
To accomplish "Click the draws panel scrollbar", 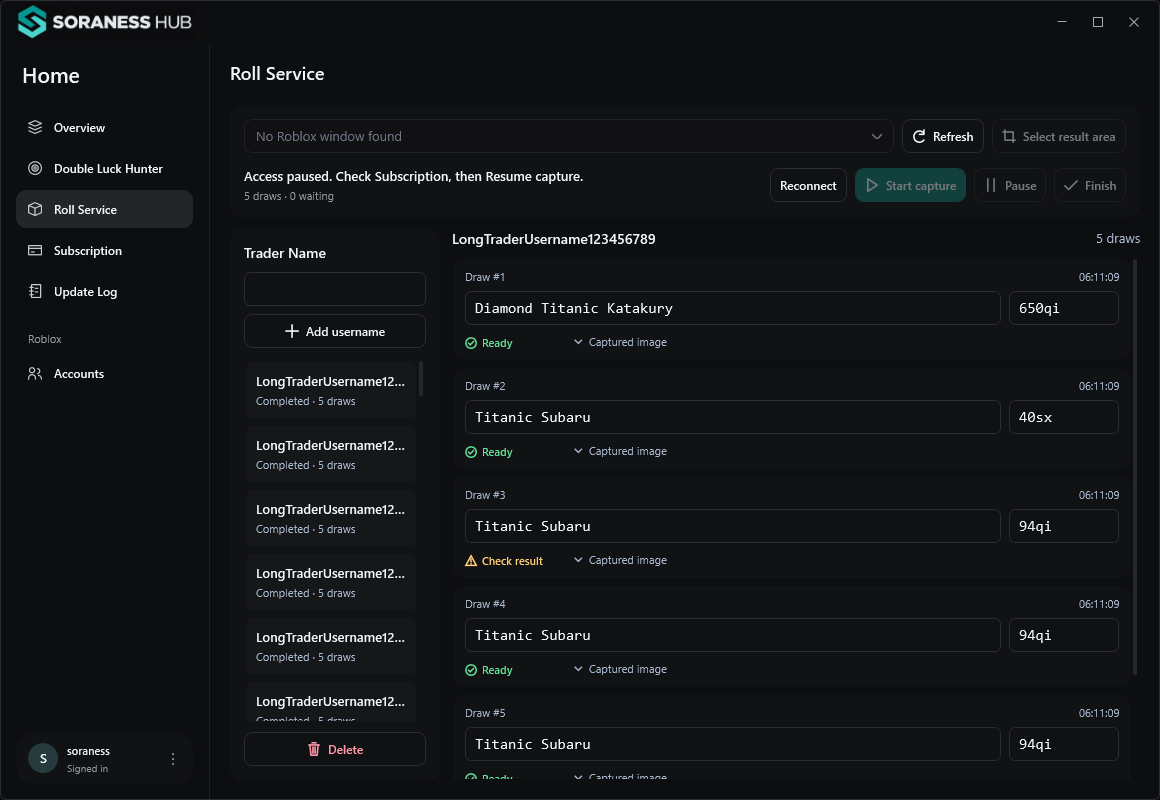I will [1135, 466].
